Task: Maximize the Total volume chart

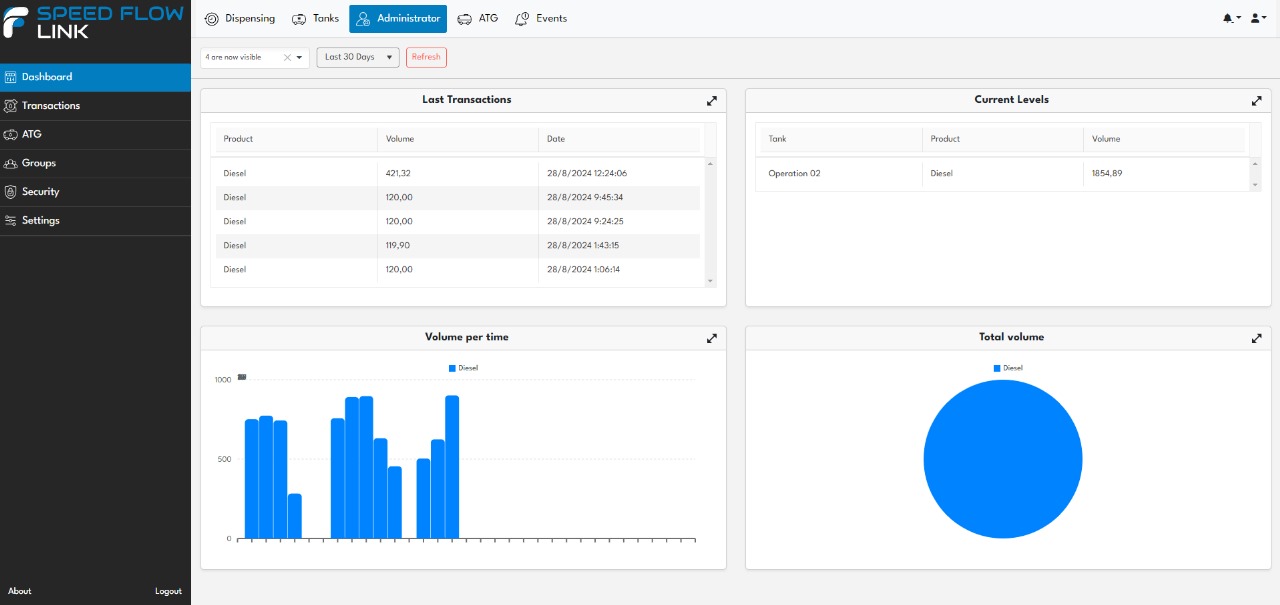Action: 1256,339
